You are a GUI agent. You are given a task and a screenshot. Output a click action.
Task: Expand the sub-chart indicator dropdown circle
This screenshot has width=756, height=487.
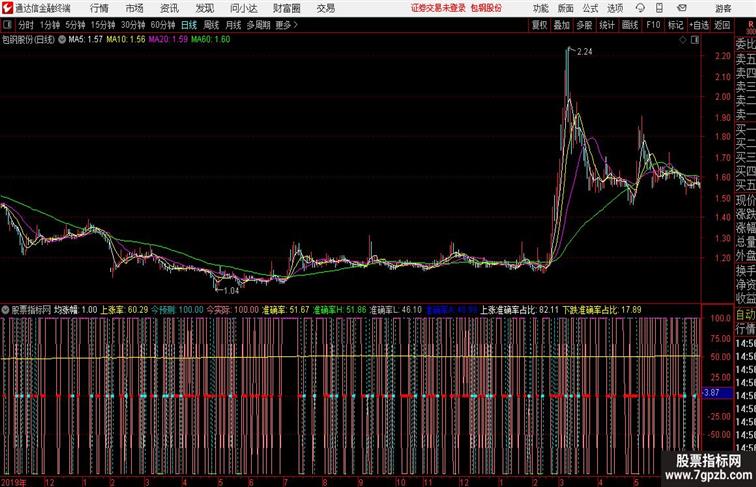click(x=5, y=310)
